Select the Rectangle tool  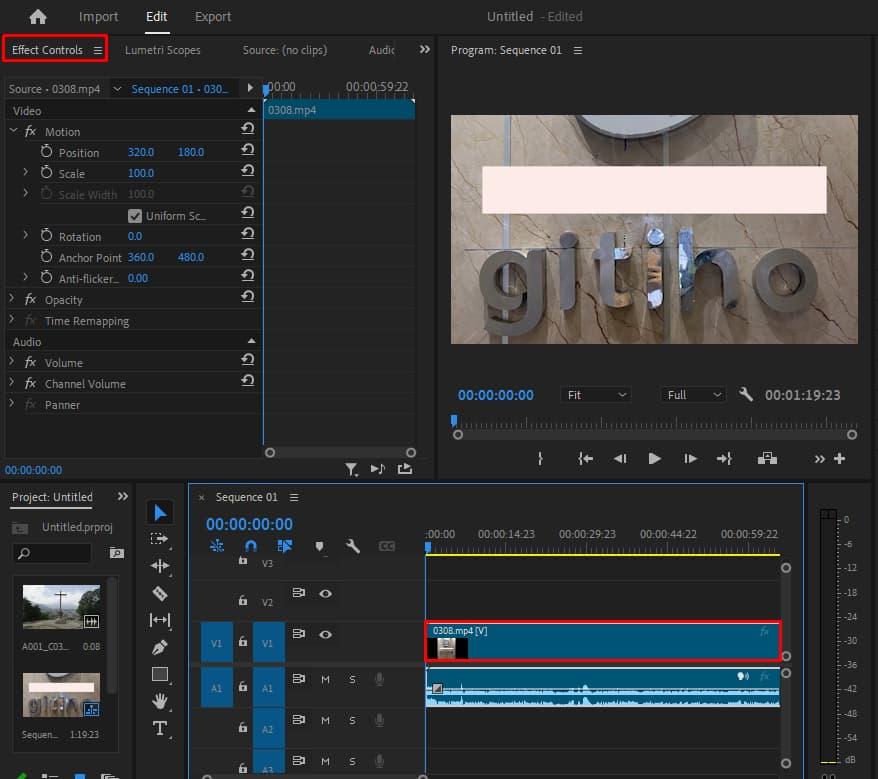tap(160, 674)
